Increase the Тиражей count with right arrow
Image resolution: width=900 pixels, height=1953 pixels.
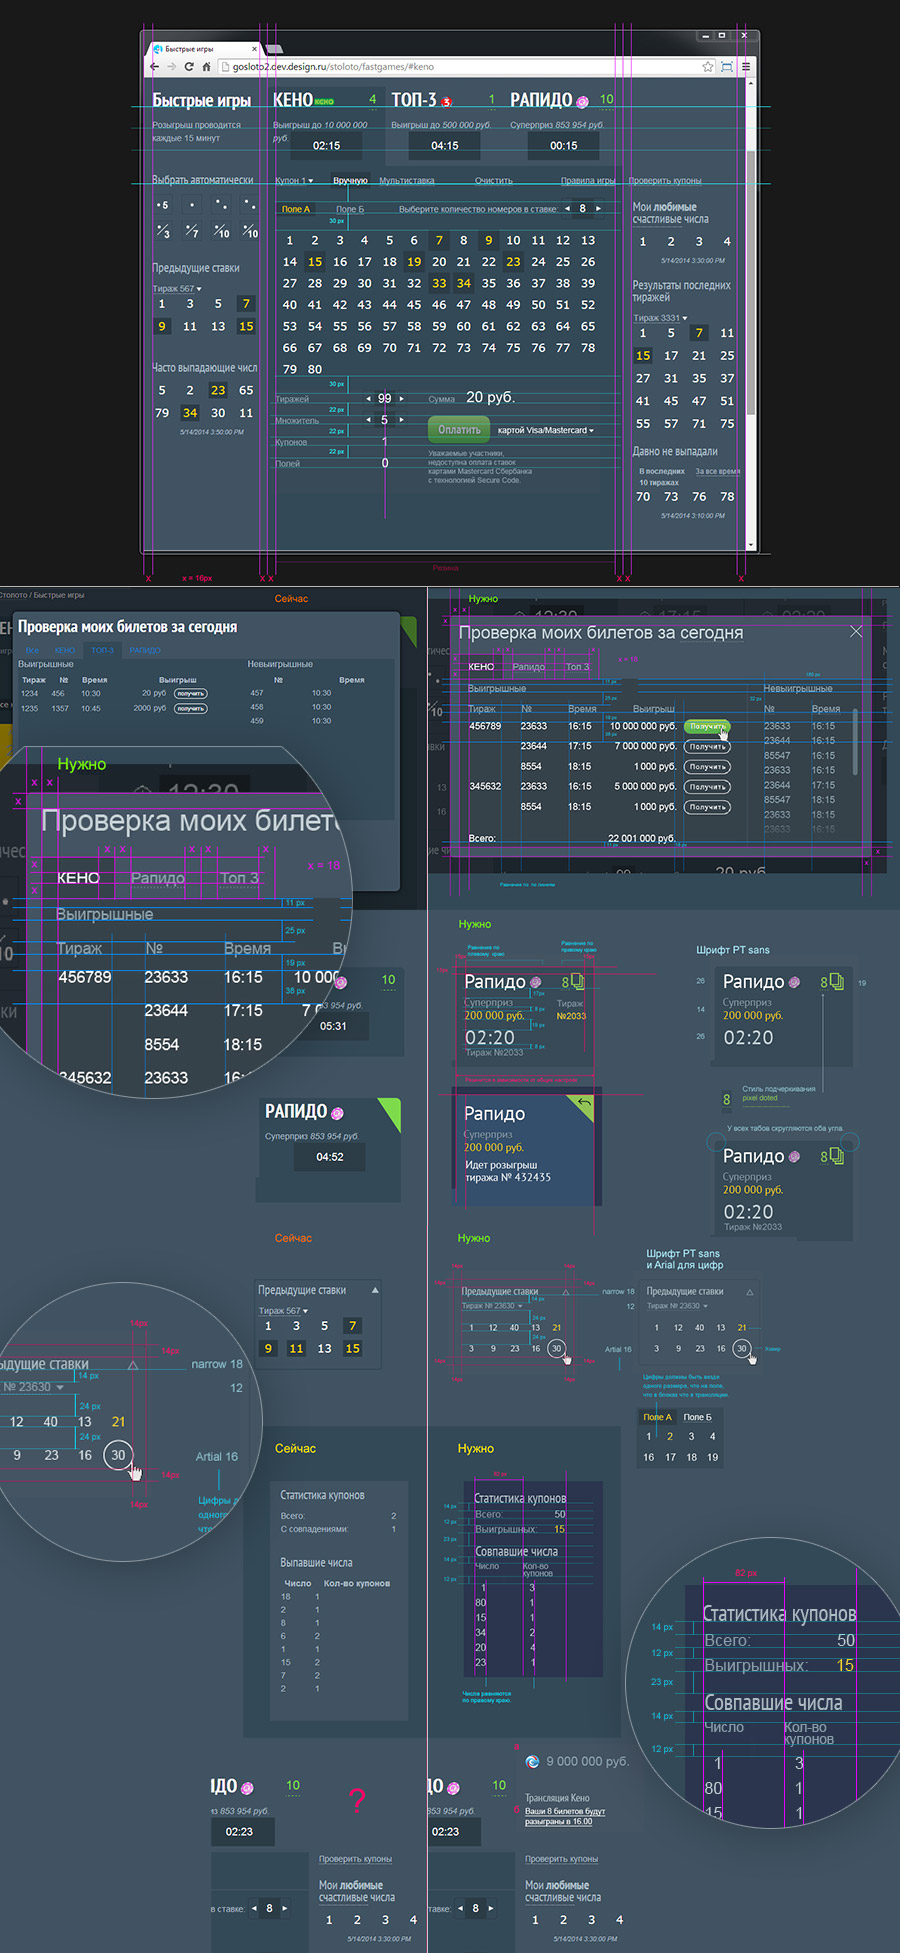[x=402, y=398]
